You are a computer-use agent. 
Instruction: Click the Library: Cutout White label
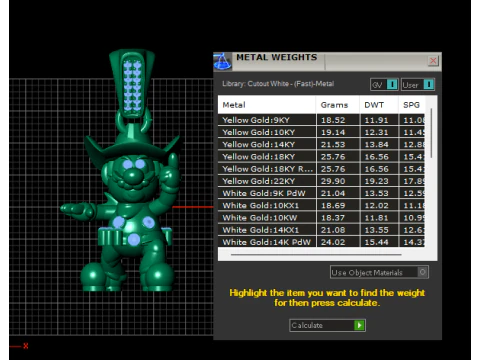point(278,84)
